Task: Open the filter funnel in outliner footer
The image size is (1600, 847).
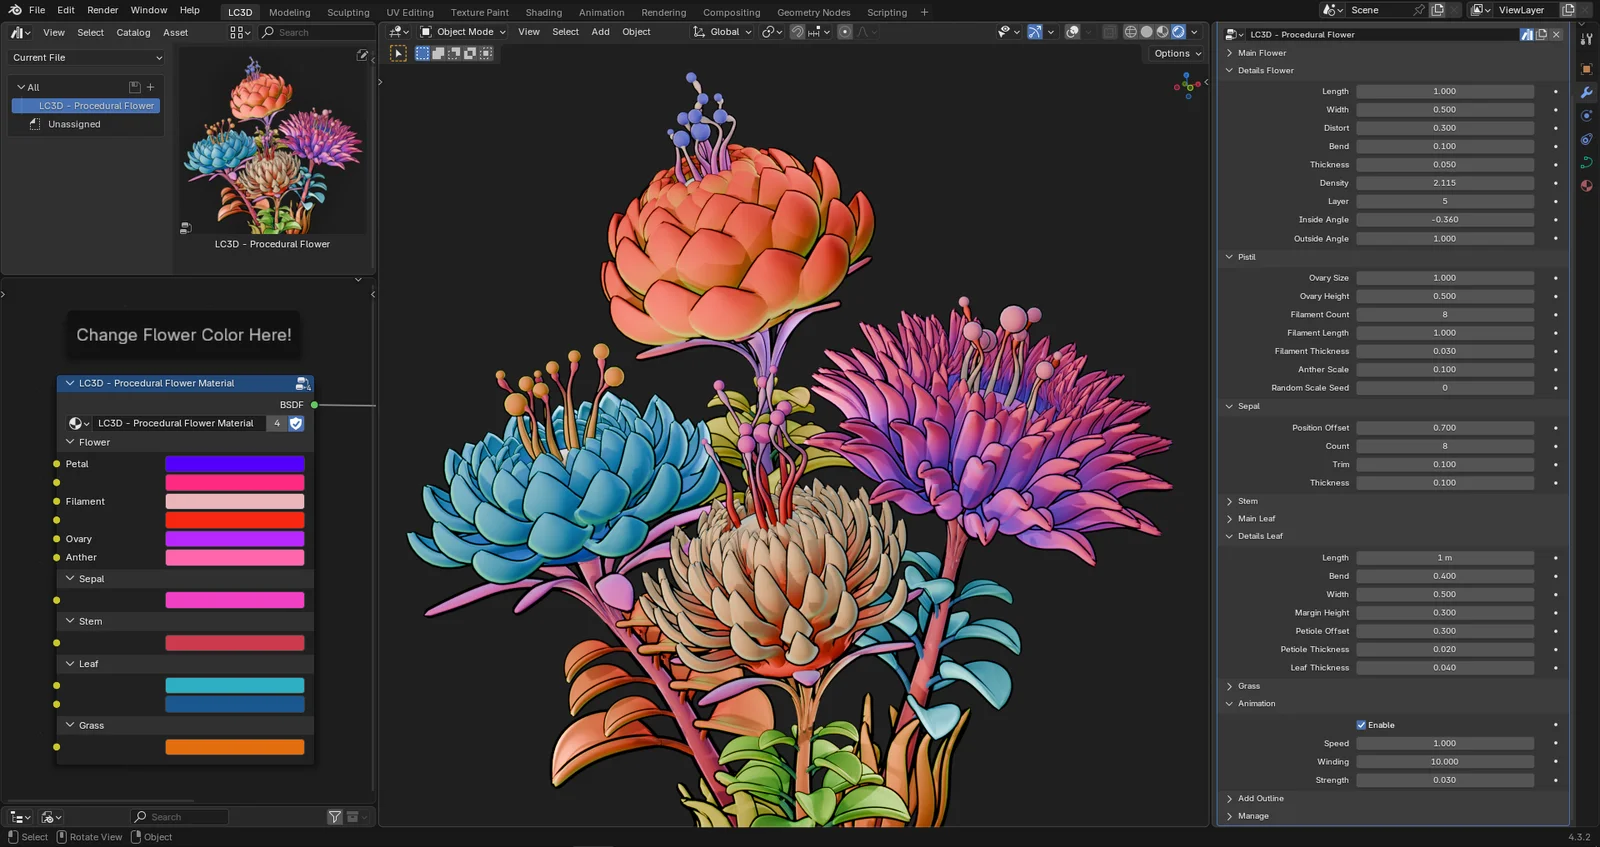Action: pyautogui.click(x=335, y=817)
